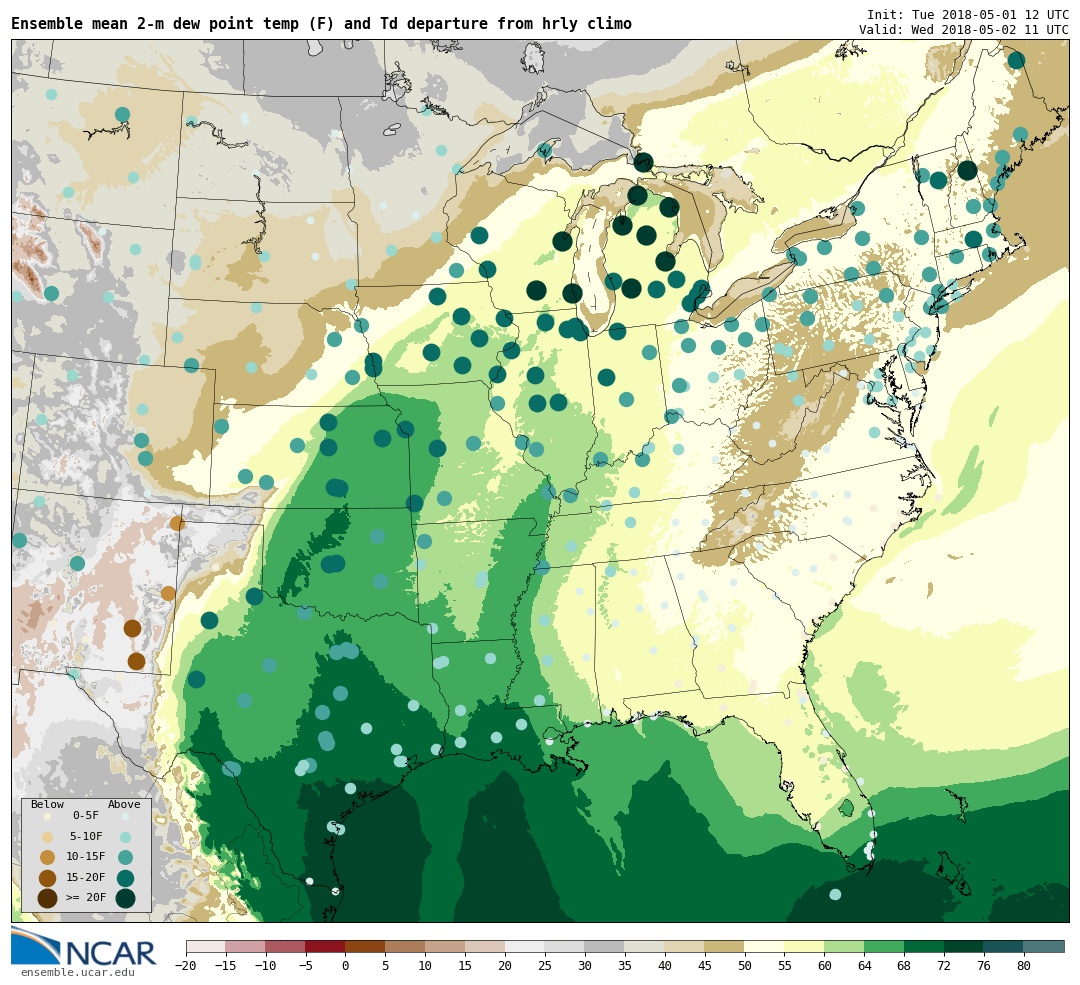Select the '5-10F' legend label
Image resolution: width=1080 pixels, height=985 pixels.
coord(86,836)
